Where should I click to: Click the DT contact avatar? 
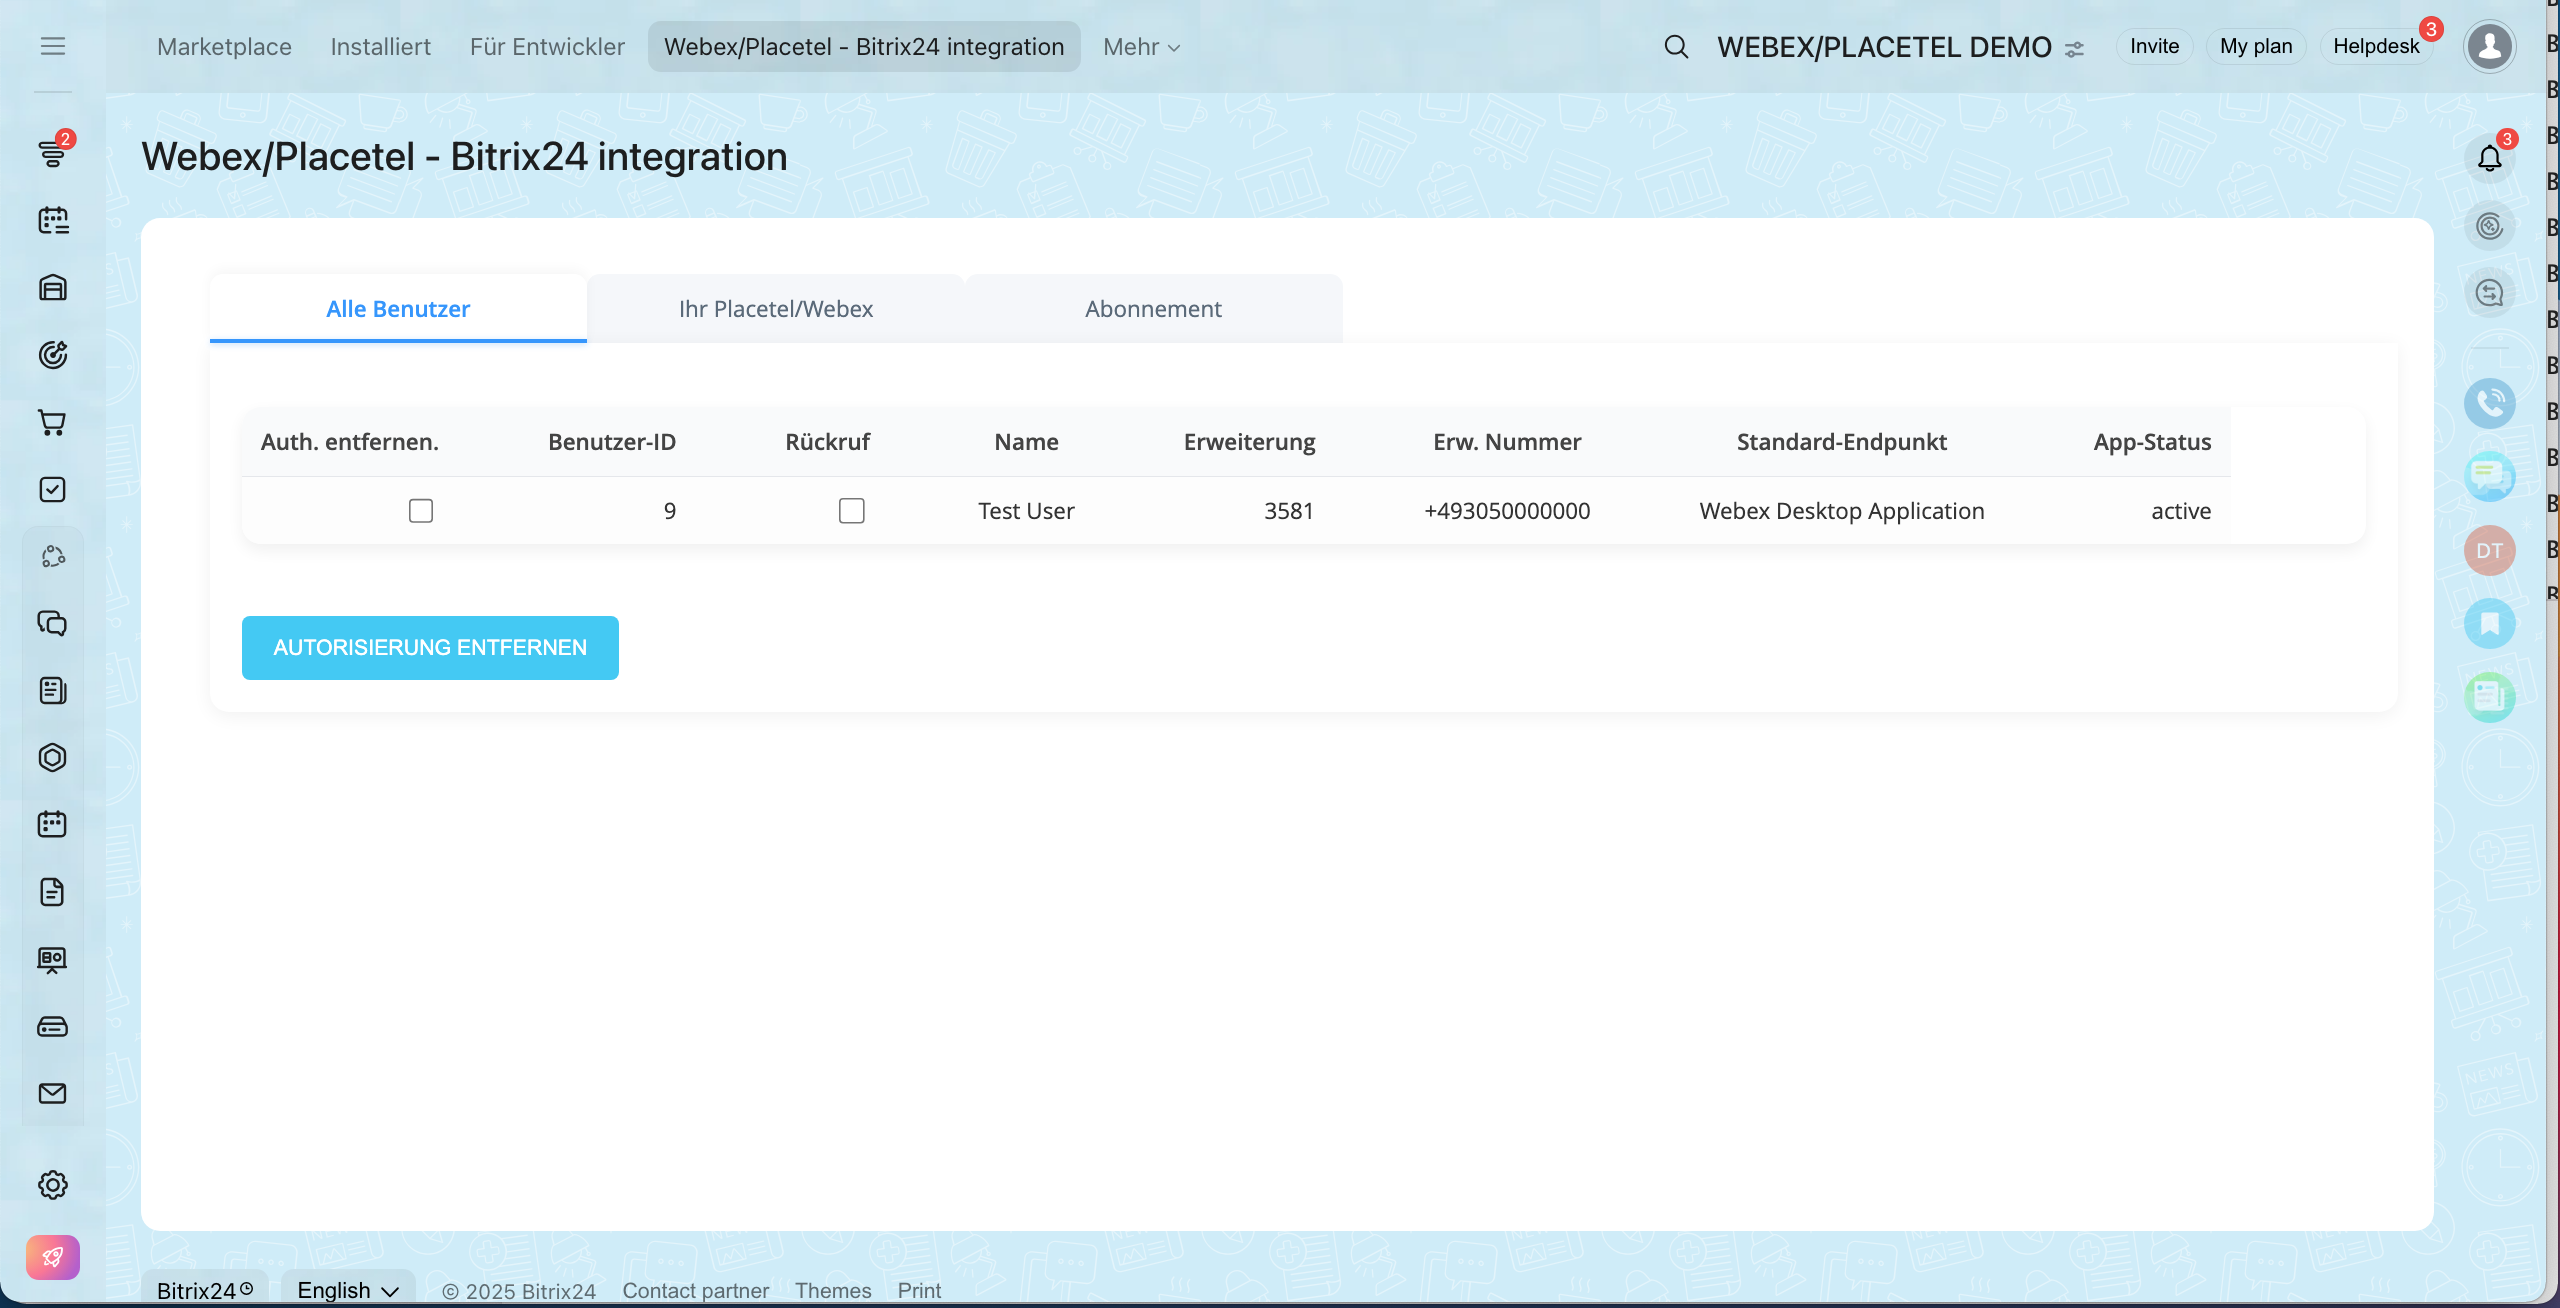[x=2489, y=551]
